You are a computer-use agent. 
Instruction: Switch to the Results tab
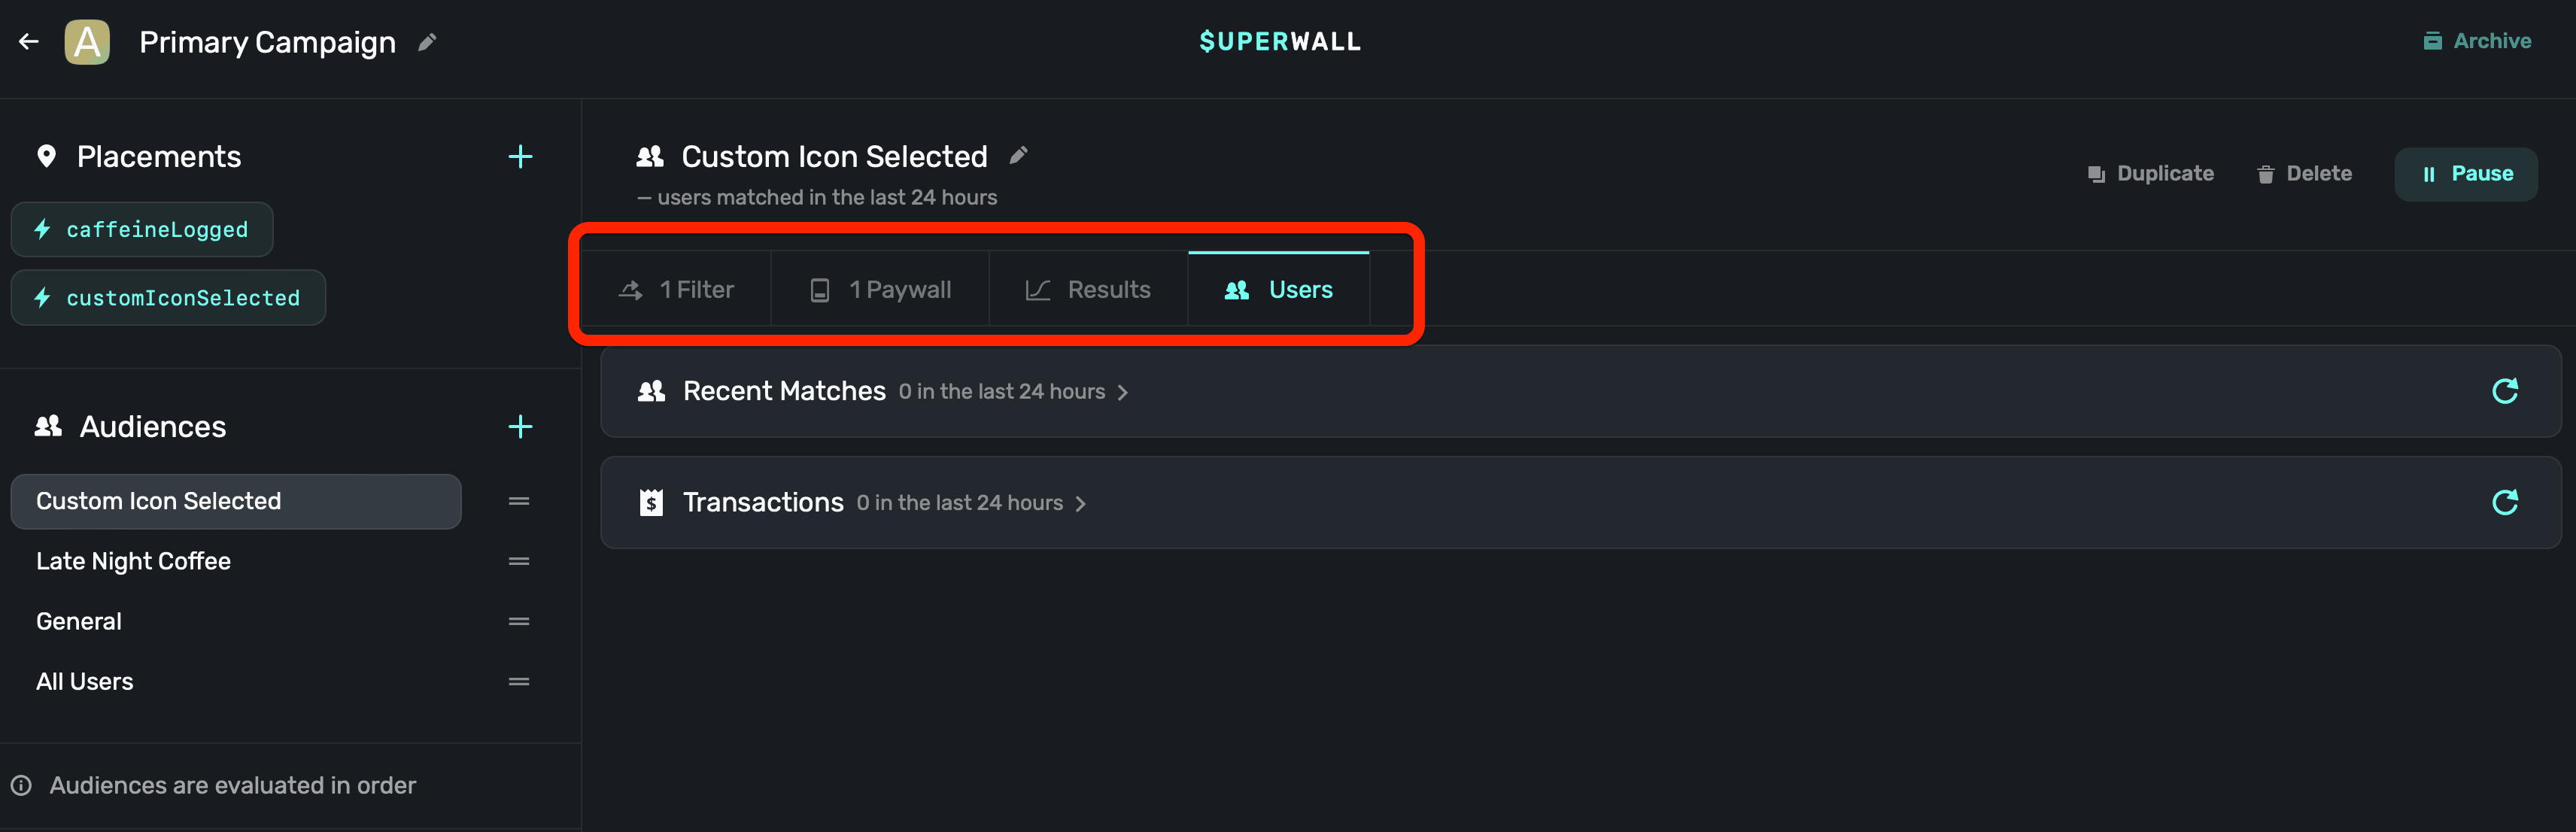[1088, 290]
